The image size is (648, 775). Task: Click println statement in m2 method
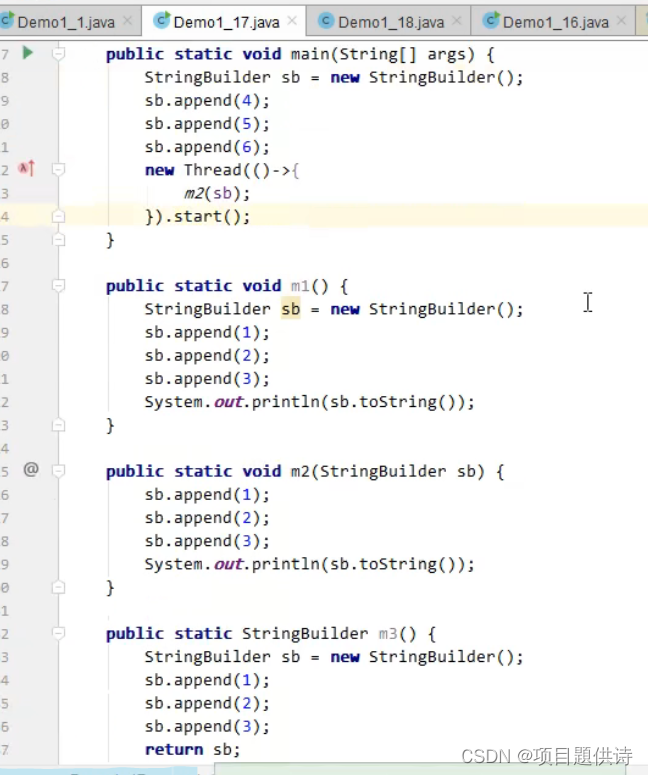tap(309, 564)
